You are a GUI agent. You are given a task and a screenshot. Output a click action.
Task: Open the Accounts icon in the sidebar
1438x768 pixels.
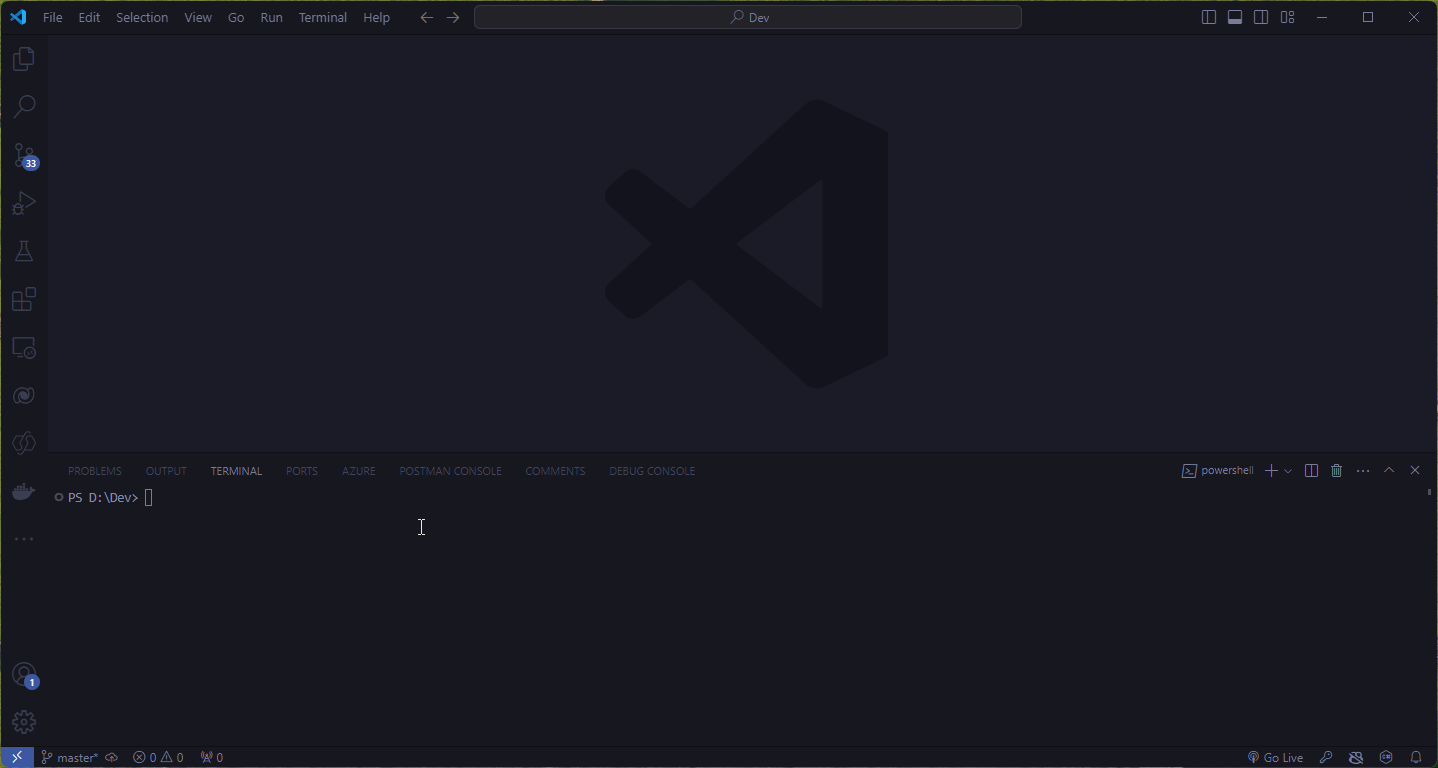(x=23, y=674)
